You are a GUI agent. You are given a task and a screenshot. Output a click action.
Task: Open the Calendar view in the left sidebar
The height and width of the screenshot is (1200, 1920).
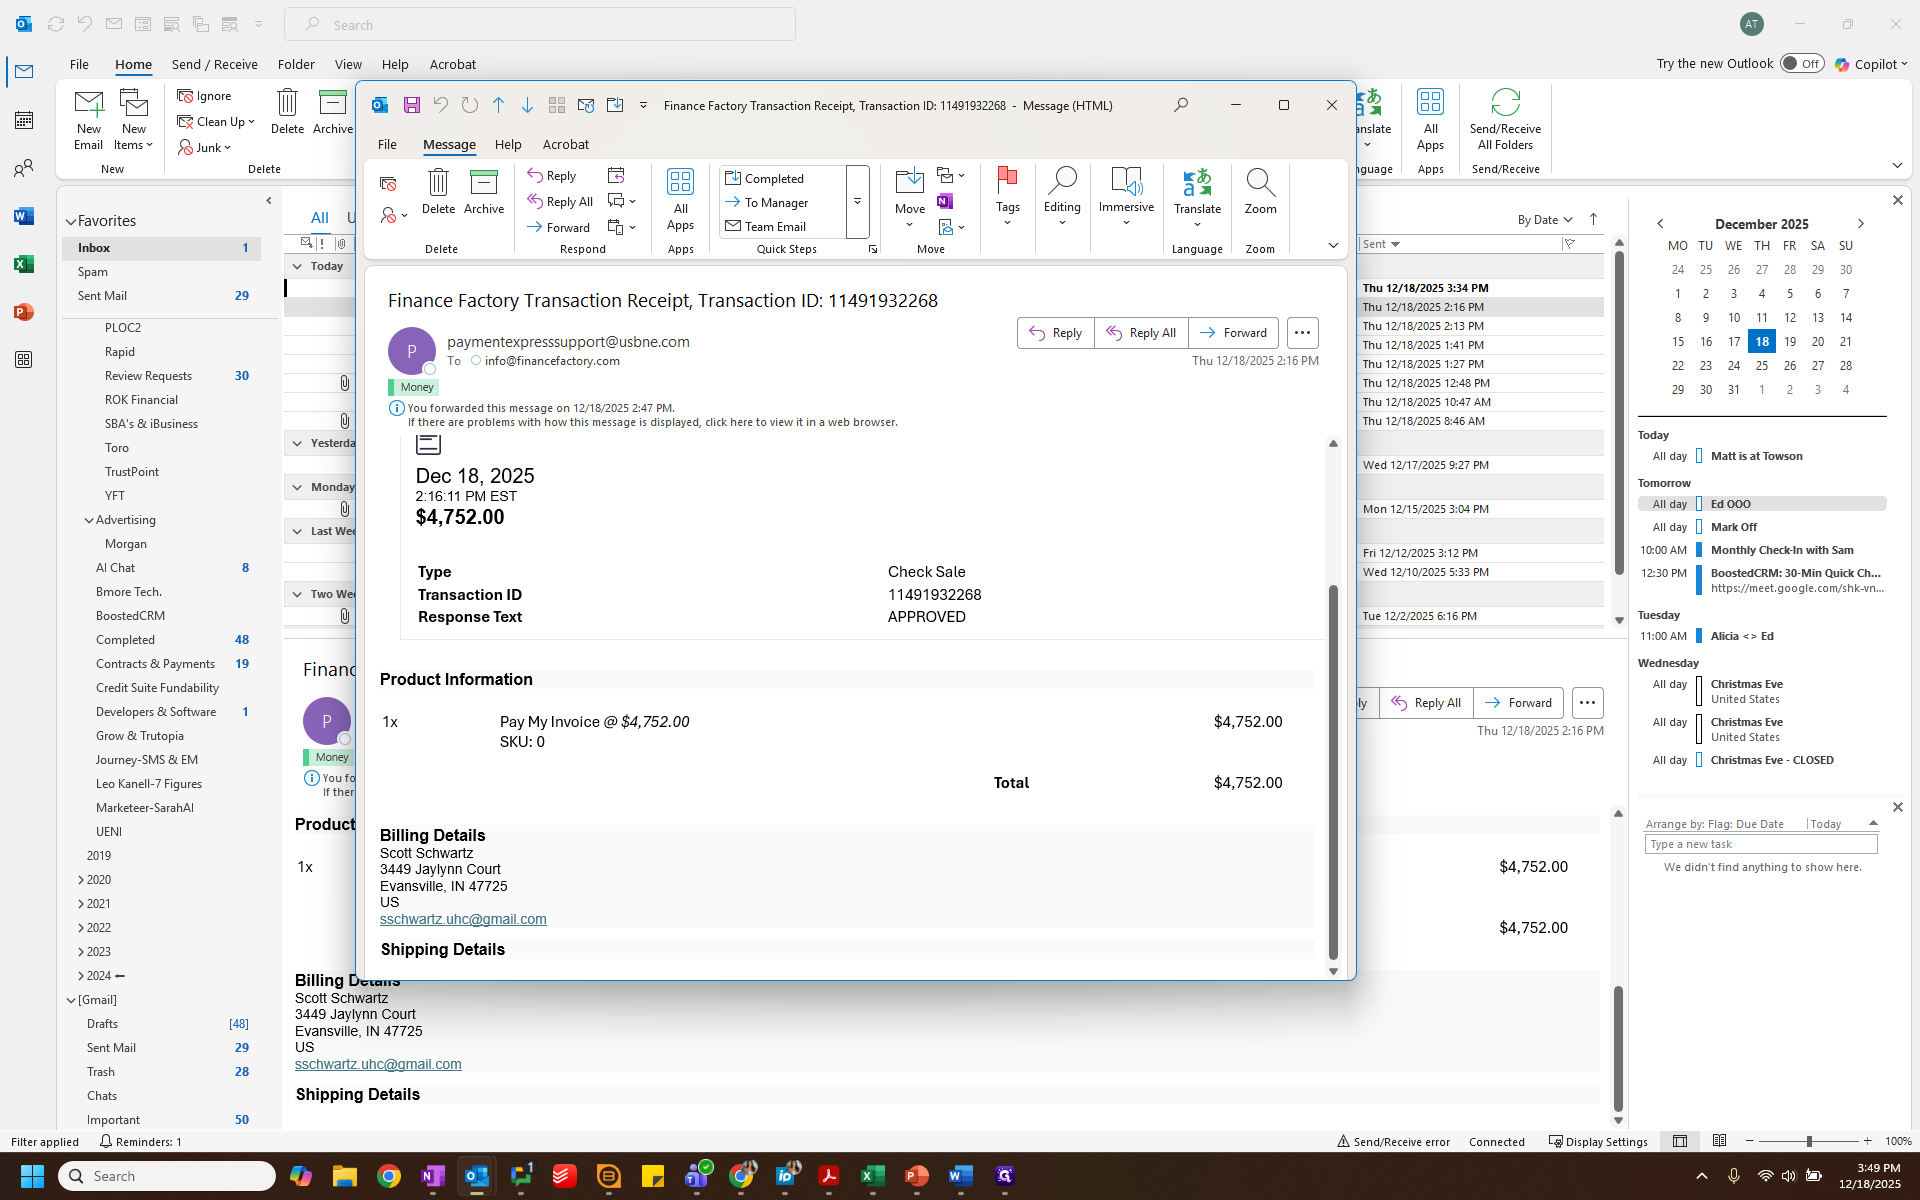pyautogui.click(x=24, y=120)
